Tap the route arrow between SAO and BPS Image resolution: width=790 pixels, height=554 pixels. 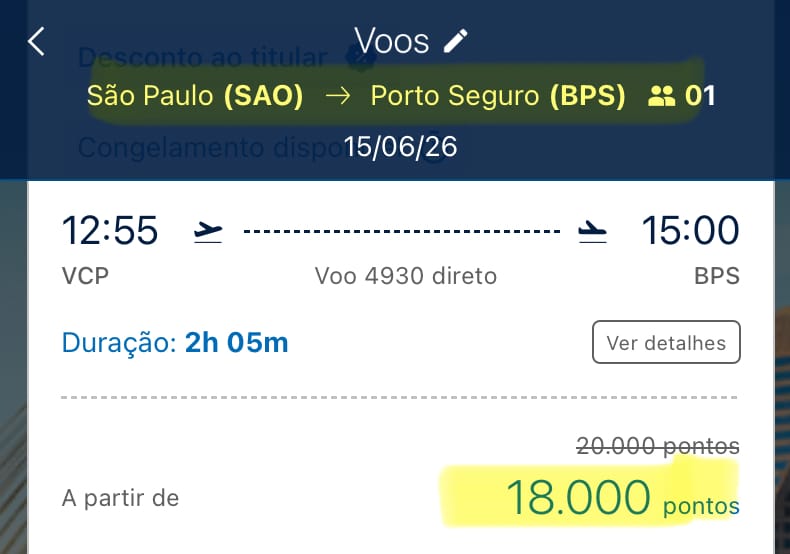[337, 96]
